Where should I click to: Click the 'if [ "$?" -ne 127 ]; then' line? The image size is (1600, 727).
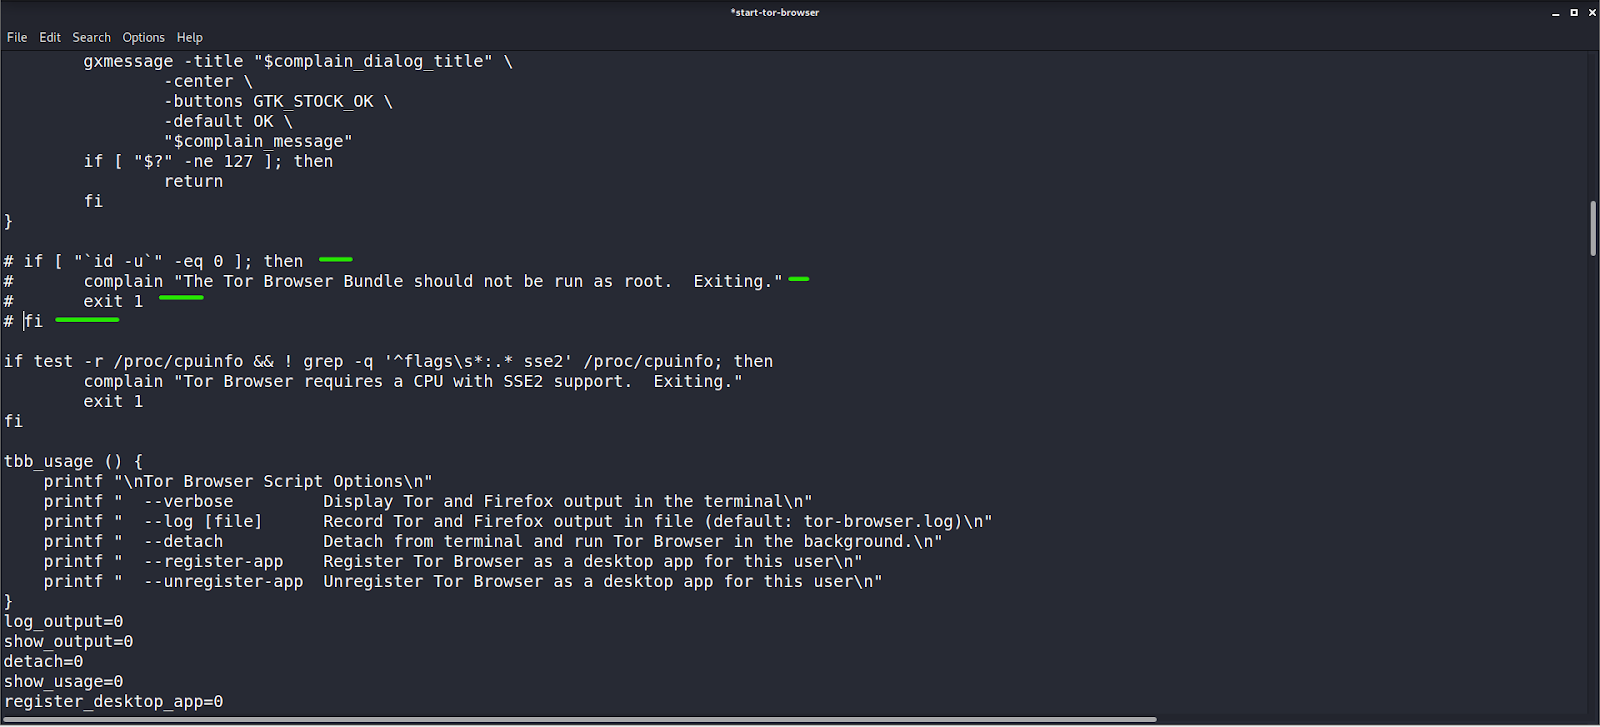[x=208, y=161]
